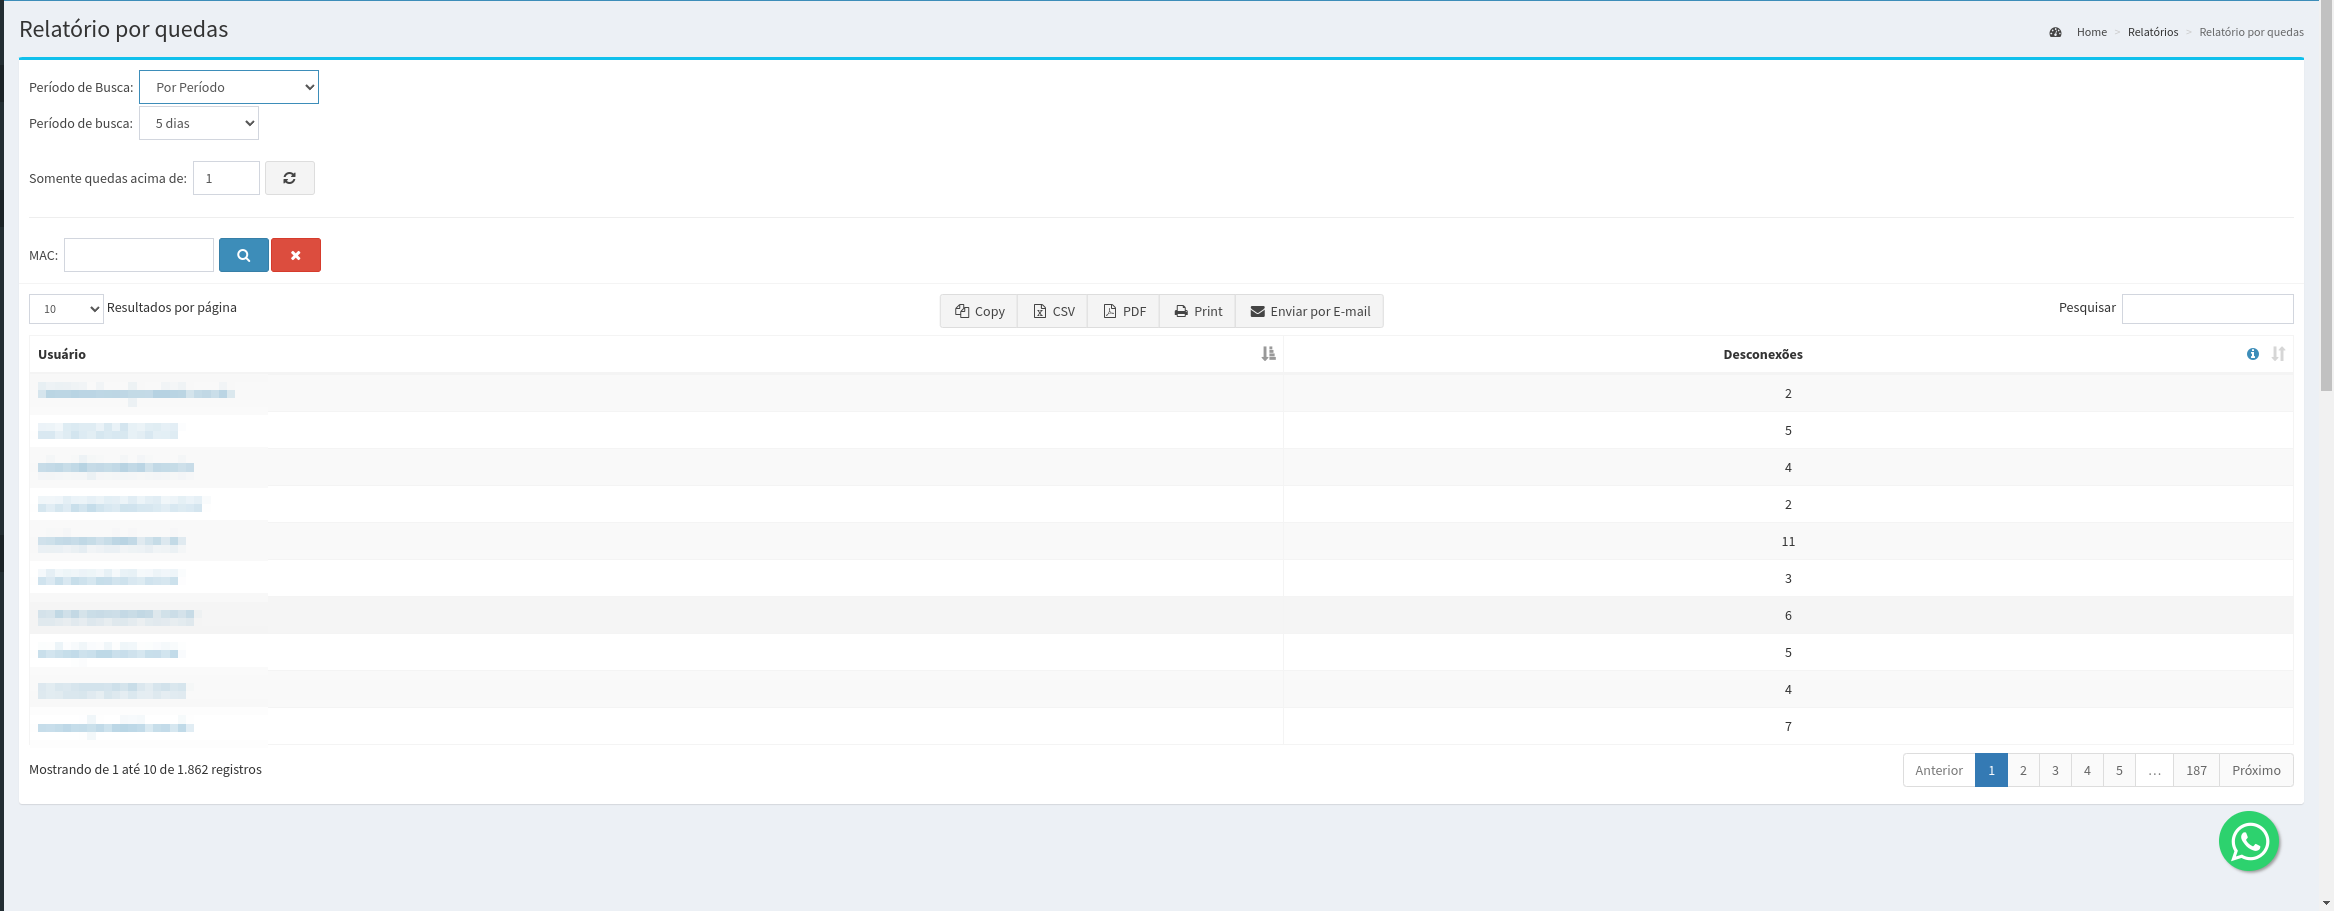Click Enviar por E-mail button
Viewport: 2334px width, 911px height.
coord(1310,311)
